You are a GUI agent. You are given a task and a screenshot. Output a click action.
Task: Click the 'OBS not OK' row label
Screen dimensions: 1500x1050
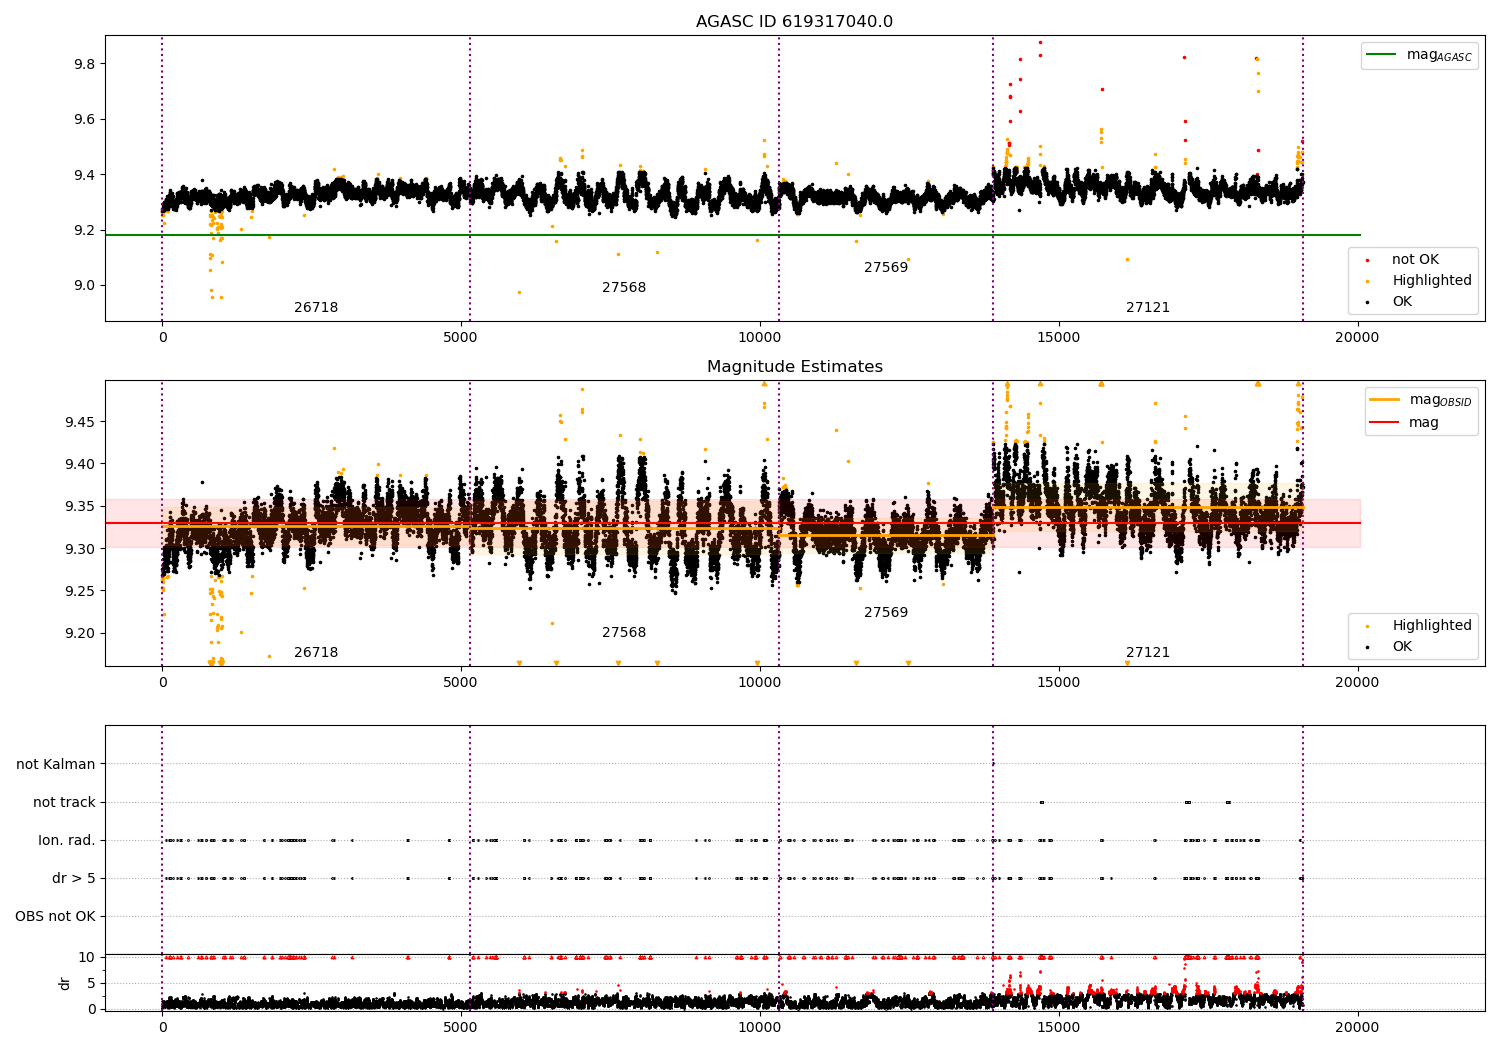point(56,917)
